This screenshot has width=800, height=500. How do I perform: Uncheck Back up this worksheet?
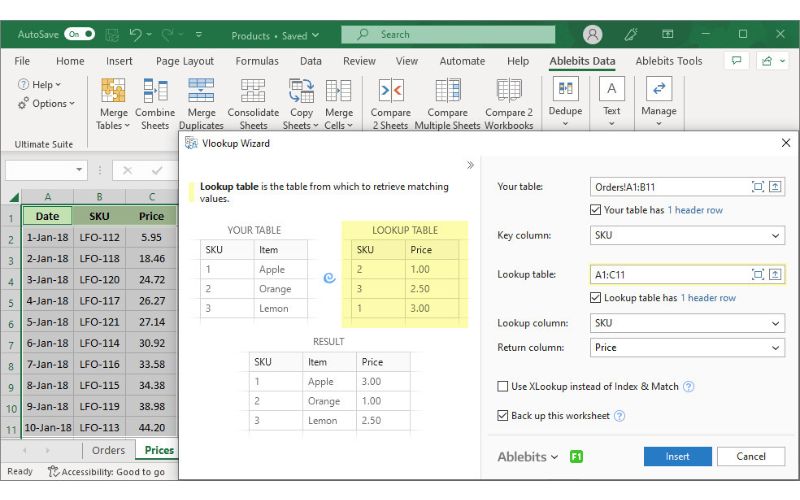(x=503, y=415)
